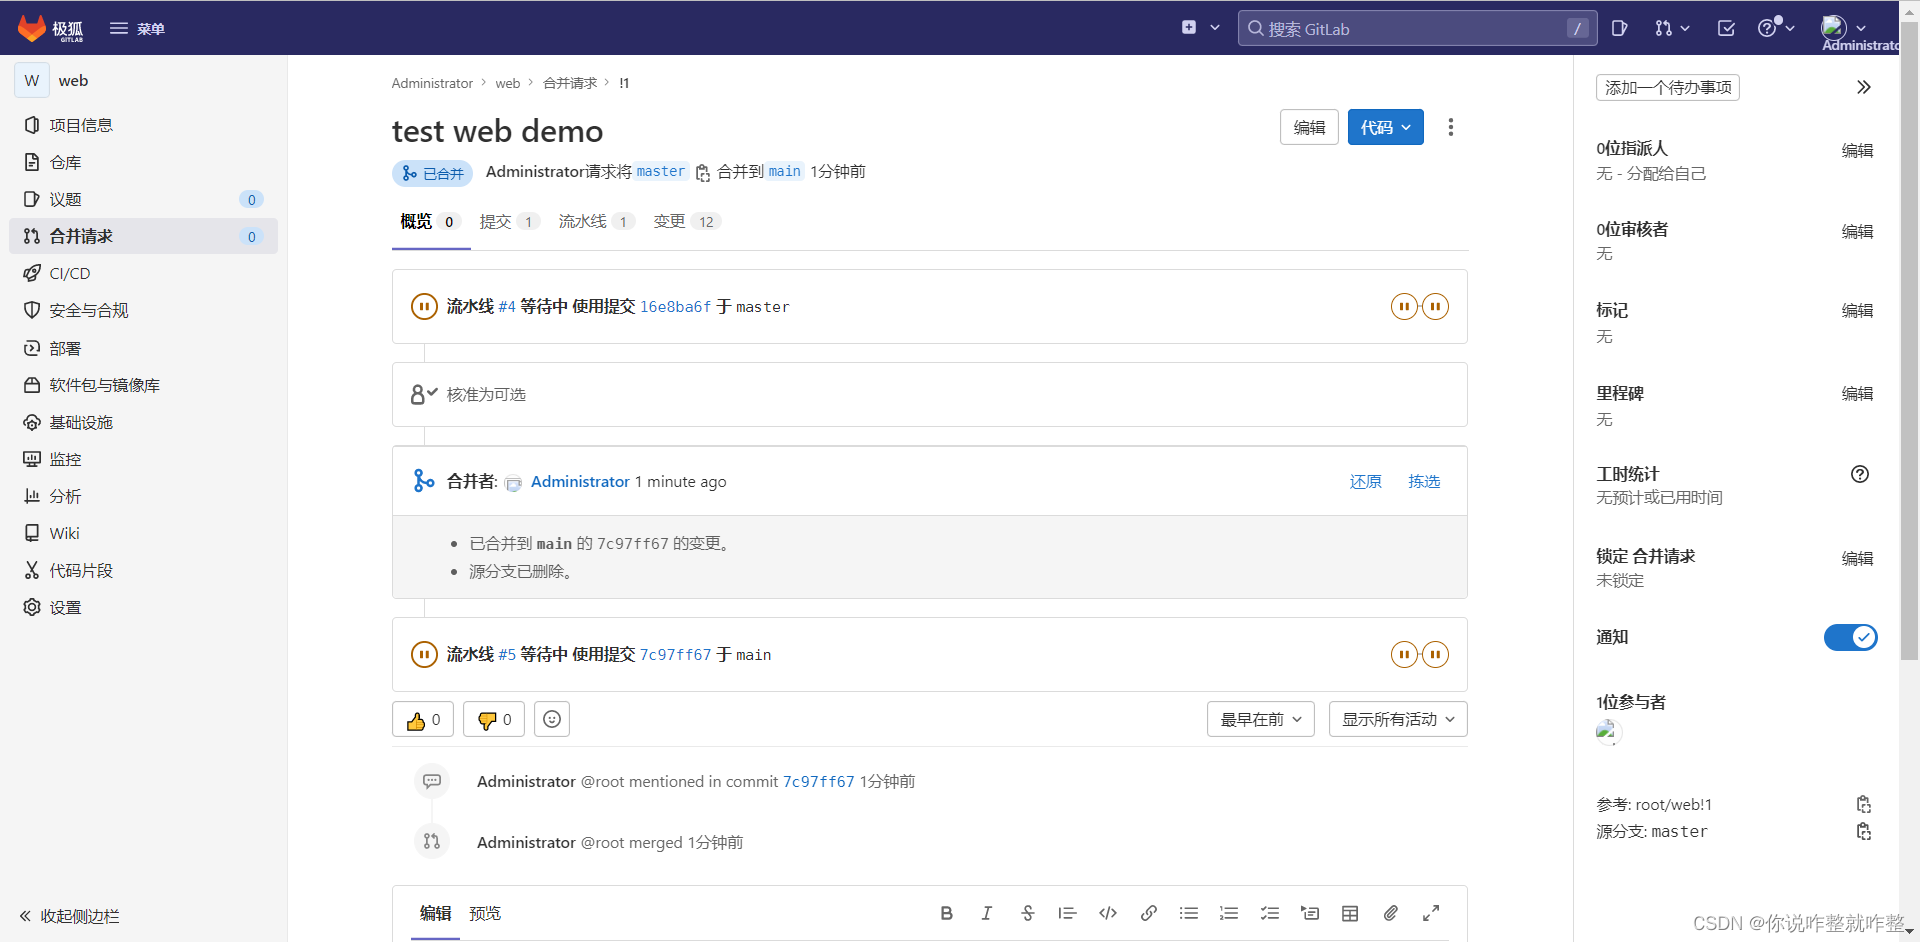Focus the 搜索 GitLab search field
This screenshot has width=1920, height=942.
point(1417,28)
